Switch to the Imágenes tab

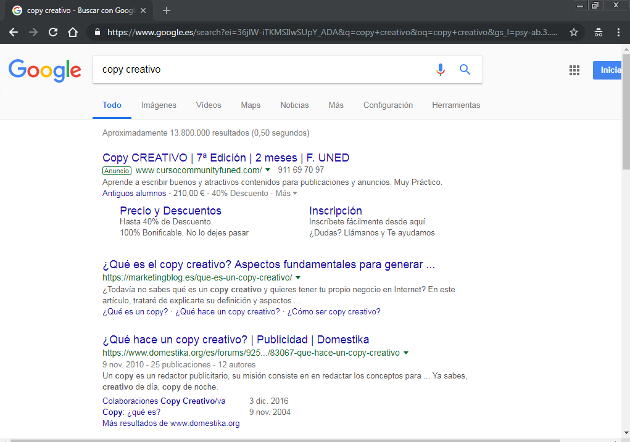159,105
